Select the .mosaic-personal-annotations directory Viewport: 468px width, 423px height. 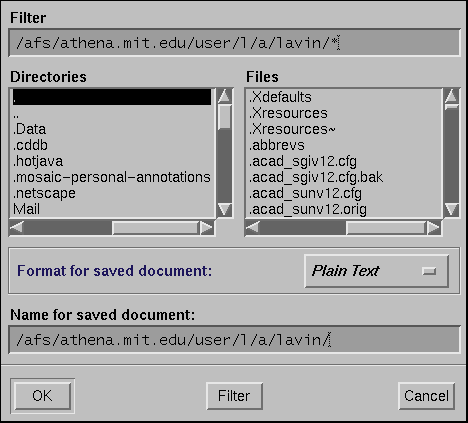click(112, 177)
